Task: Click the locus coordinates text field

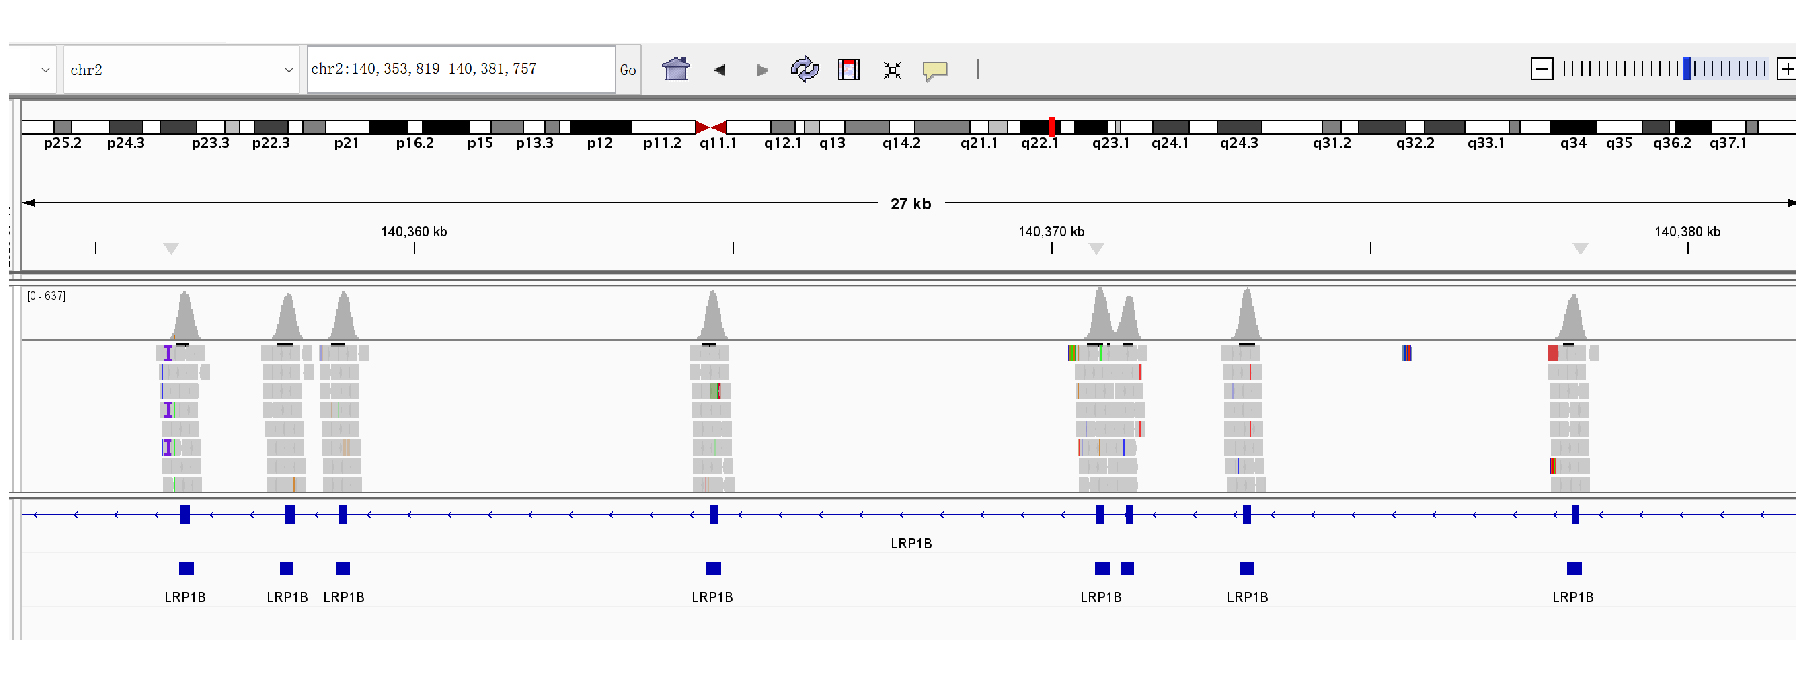Action: pyautogui.click(x=460, y=69)
